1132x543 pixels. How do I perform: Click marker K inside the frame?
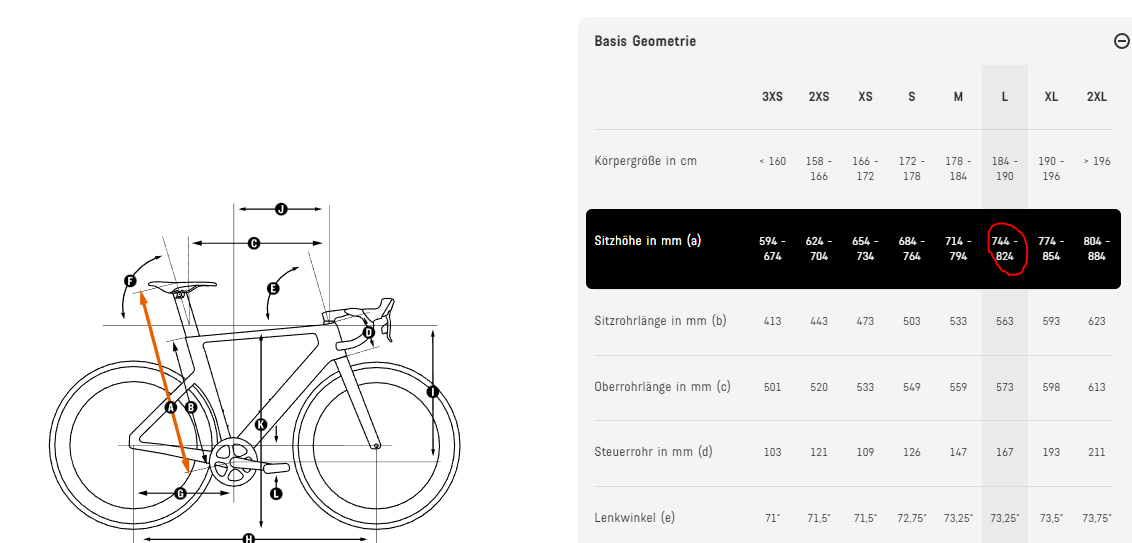[x=261, y=425]
